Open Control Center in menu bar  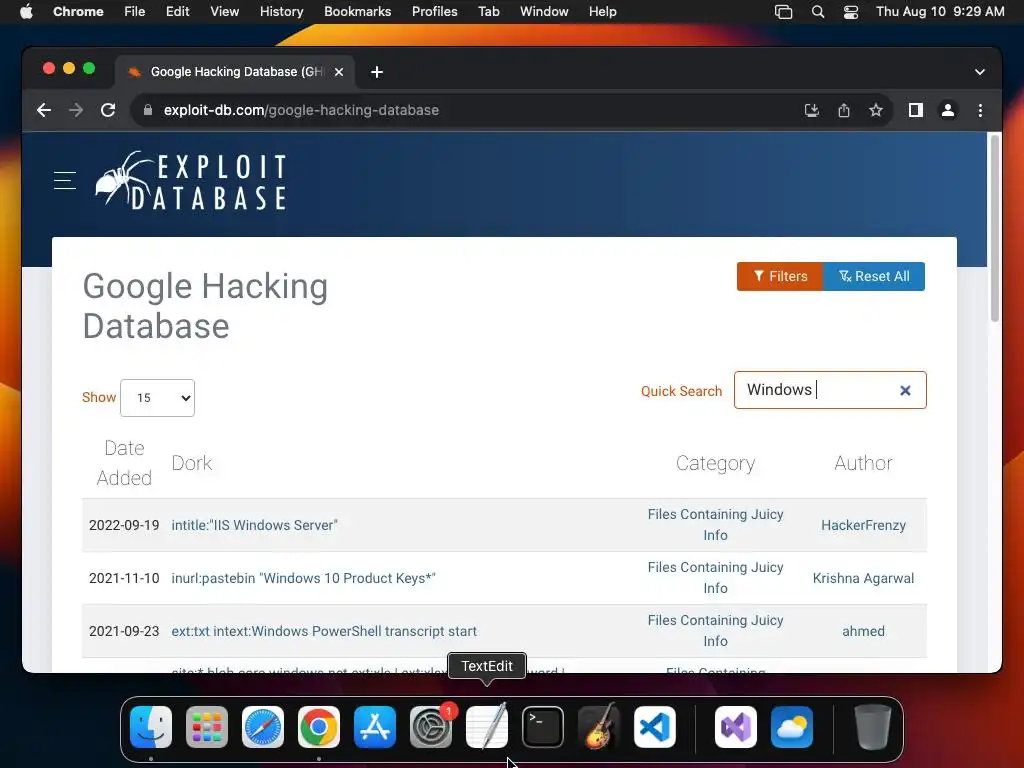pyautogui.click(x=851, y=12)
